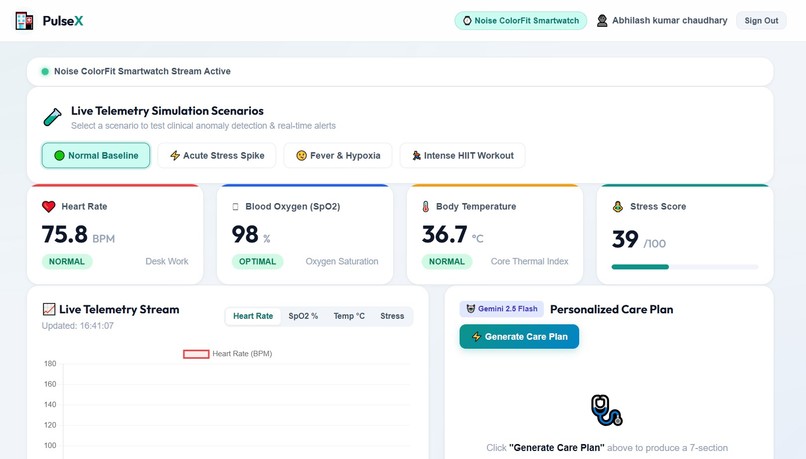Screen dimensions: 806x459
Task: Switch chart to Temp °C tab
Action: point(349,316)
